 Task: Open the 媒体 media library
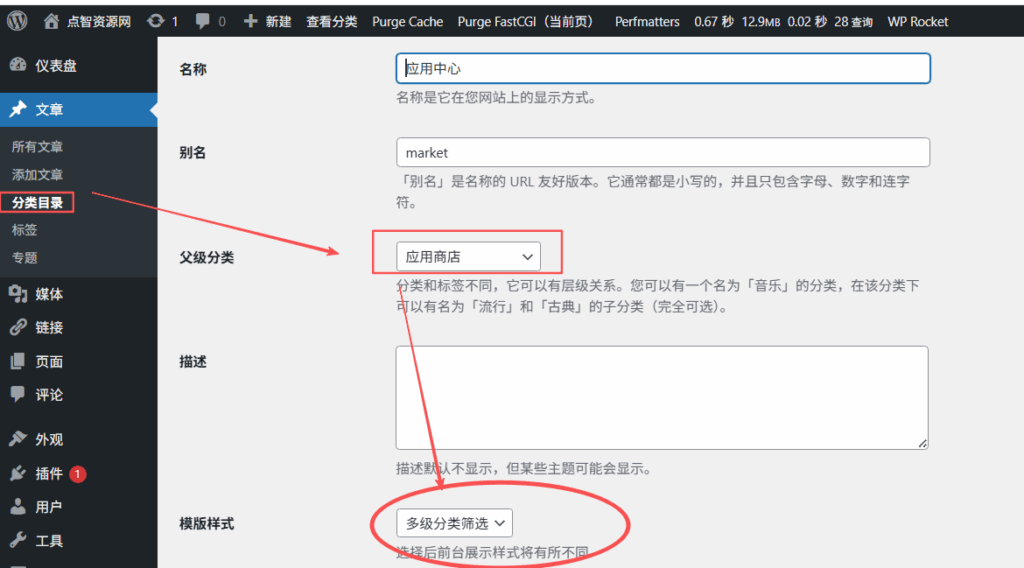tap(49, 294)
